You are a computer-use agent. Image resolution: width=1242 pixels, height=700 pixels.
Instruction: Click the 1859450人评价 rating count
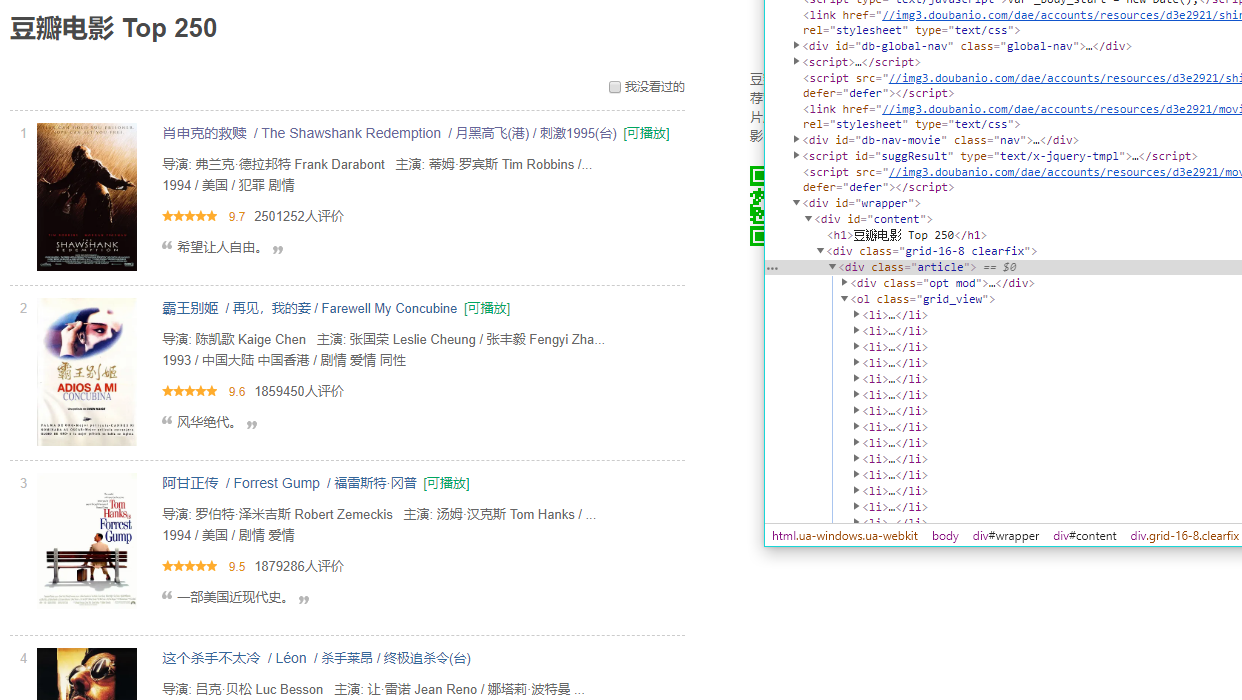tap(299, 391)
